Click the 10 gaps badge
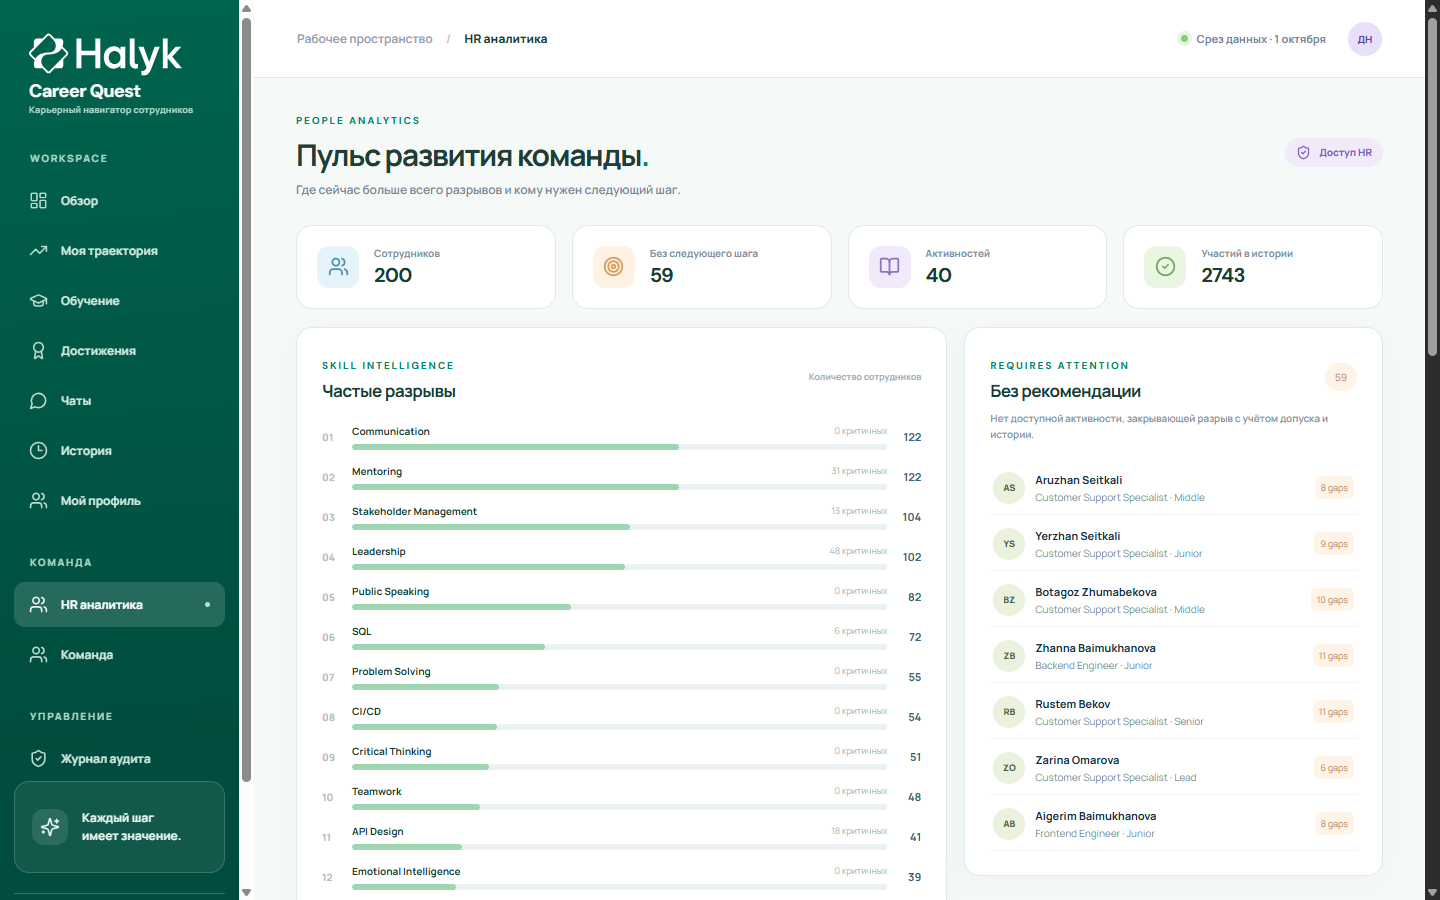1440x900 pixels. (x=1332, y=600)
